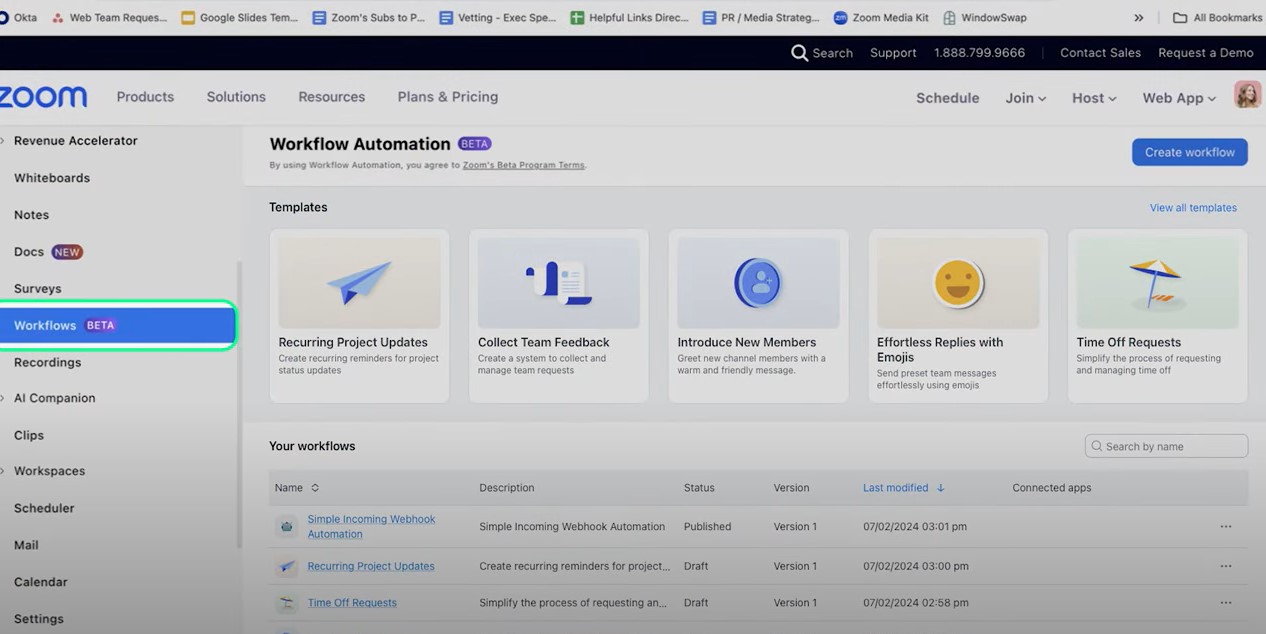The height and width of the screenshot is (634, 1266).
Task: Toggle the Last modified sort direction
Action: coord(938,487)
